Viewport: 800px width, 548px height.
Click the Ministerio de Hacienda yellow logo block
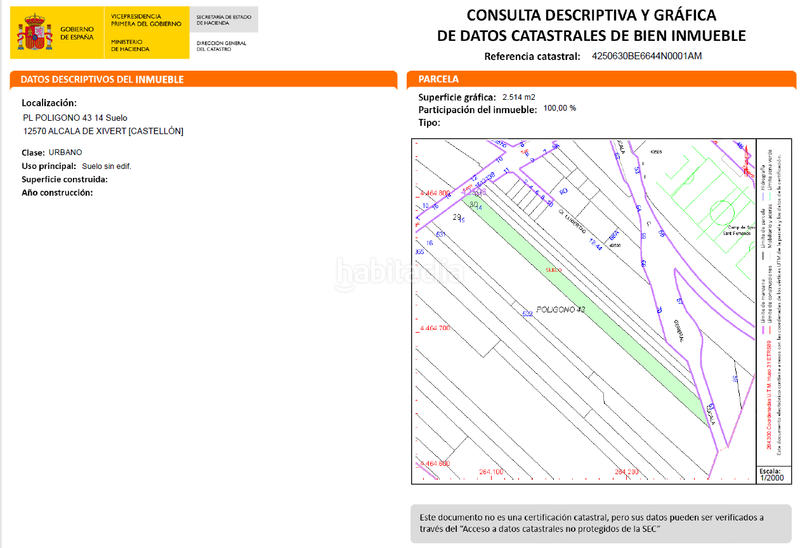pos(147,34)
